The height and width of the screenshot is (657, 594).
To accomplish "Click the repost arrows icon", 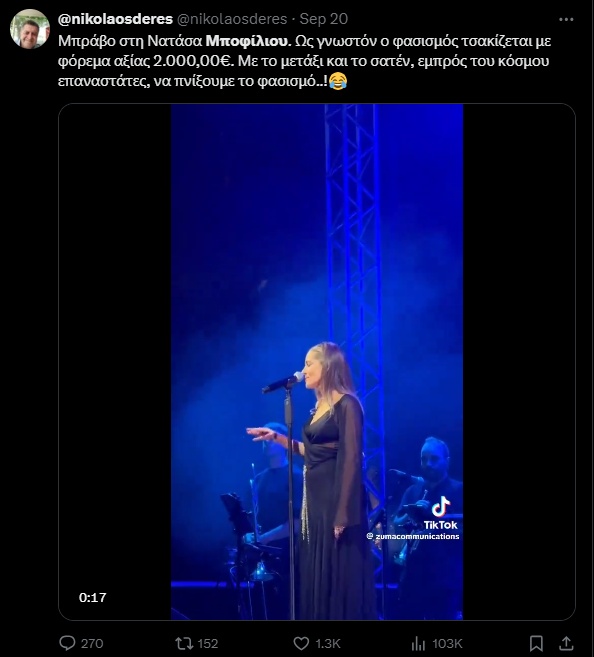I will 184,643.
